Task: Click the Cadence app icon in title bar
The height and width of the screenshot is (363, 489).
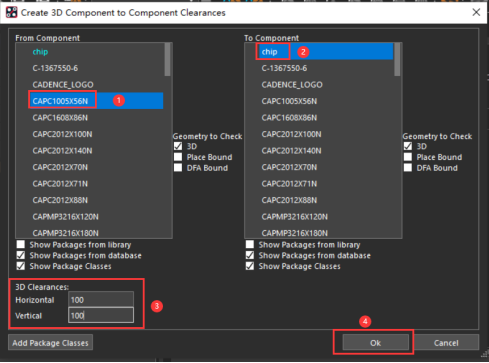Action: coord(11,13)
